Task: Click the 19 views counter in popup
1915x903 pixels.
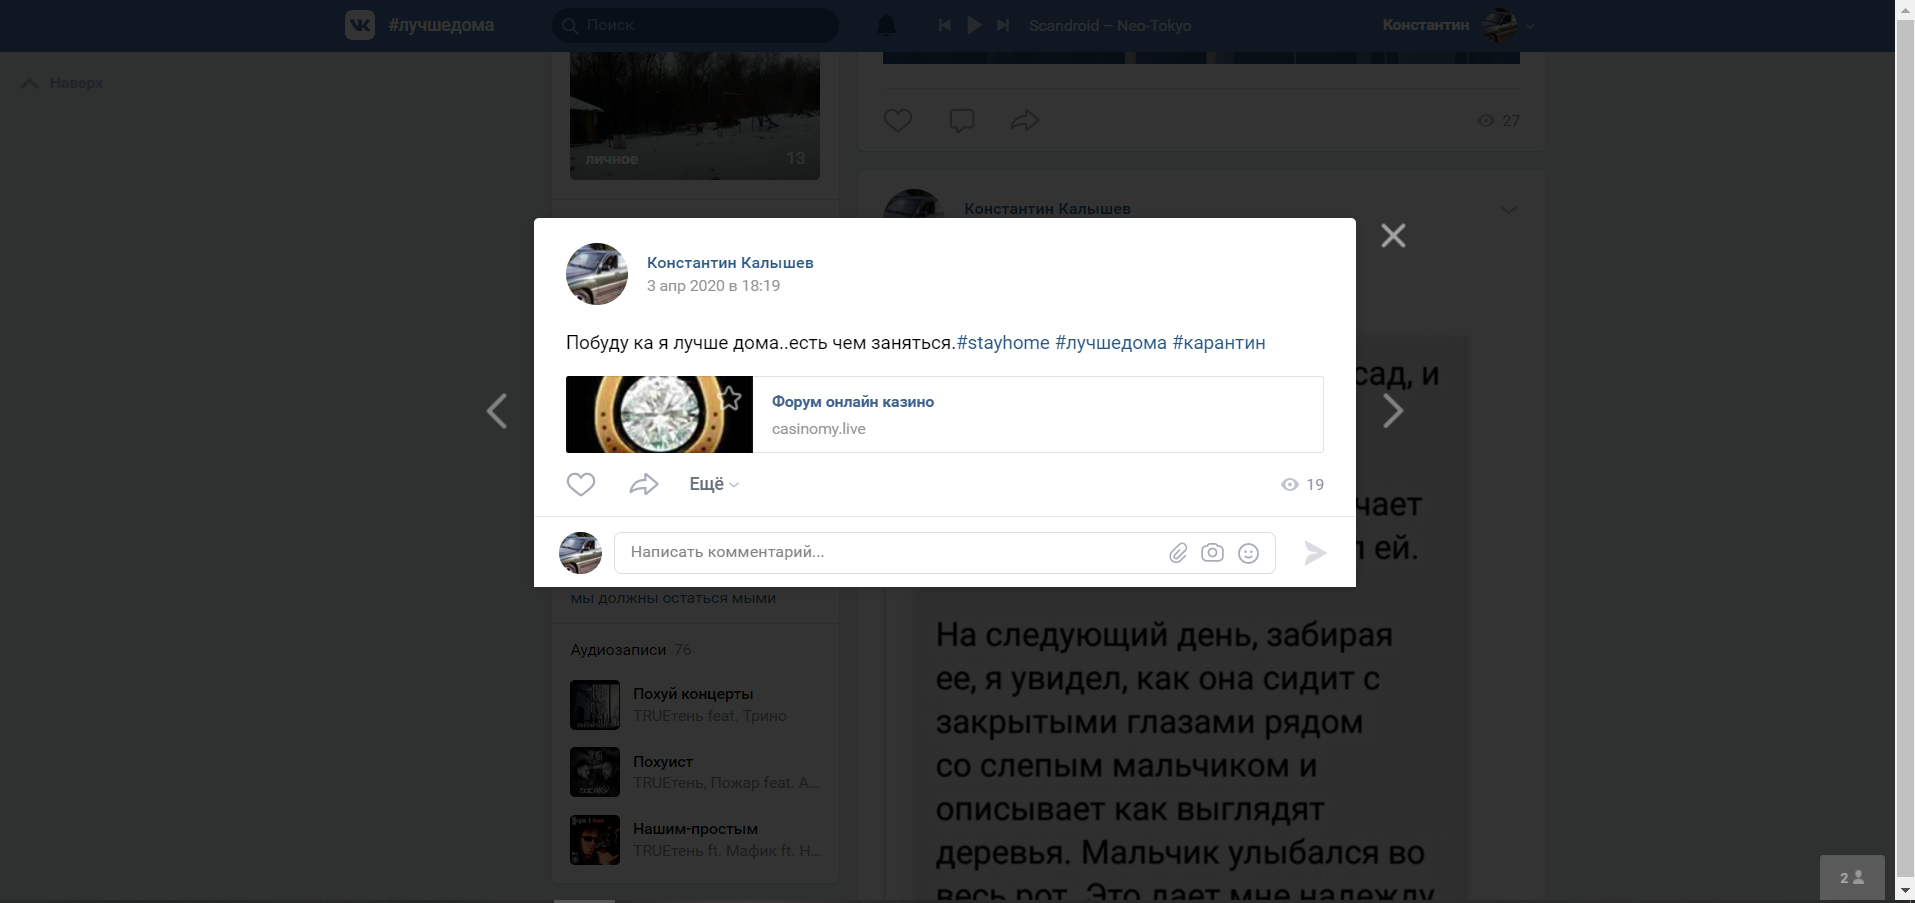Action: pos(1303,485)
